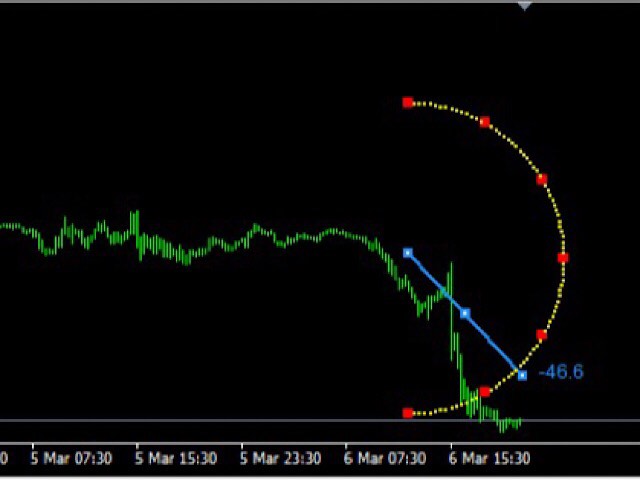The height and width of the screenshot is (480, 640).
Task: Select the topmost red arc anchor handle
Action: tap(408, 102)
